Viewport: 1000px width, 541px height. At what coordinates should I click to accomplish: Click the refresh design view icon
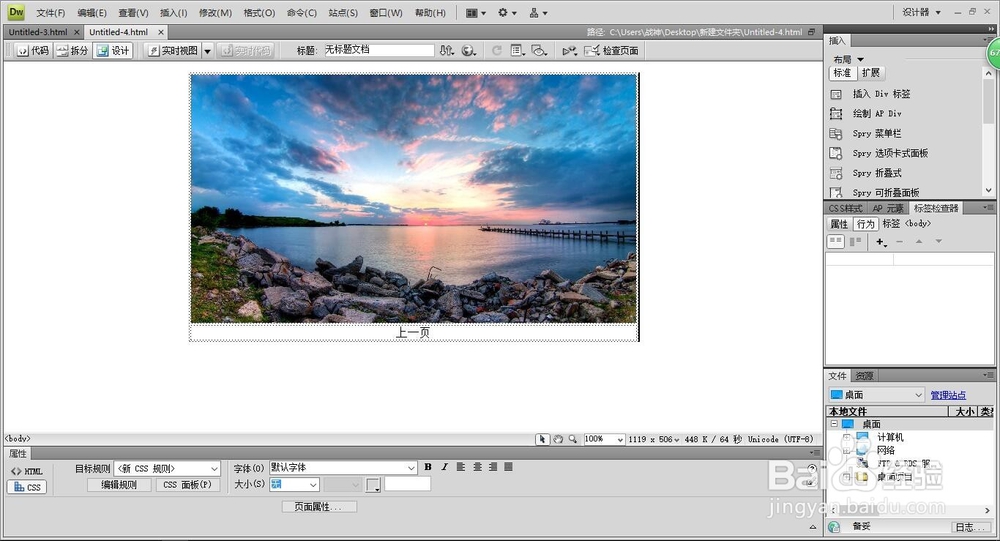click(496, 50)
